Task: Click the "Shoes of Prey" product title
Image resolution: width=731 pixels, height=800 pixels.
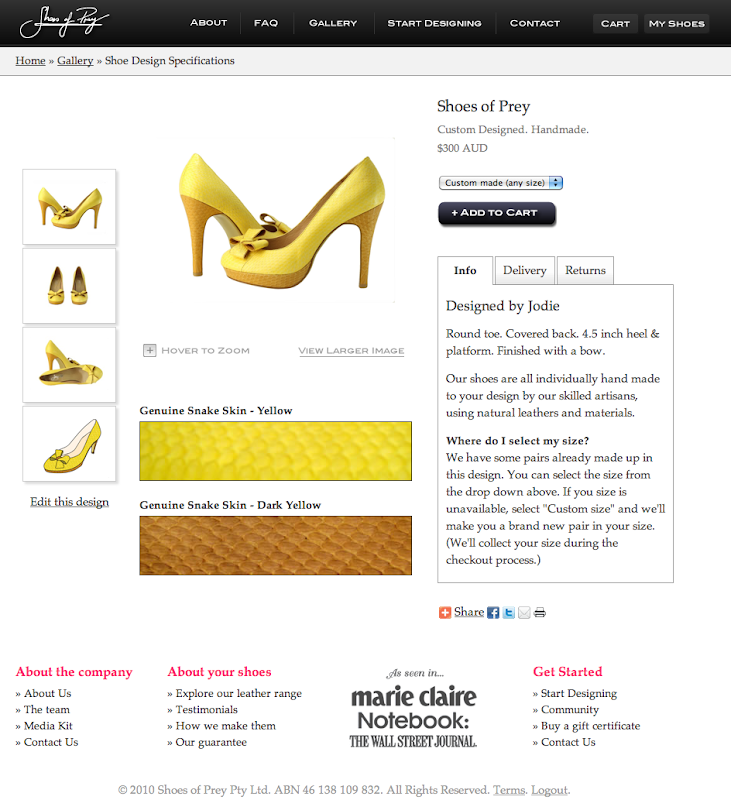Action: point(484,106)
